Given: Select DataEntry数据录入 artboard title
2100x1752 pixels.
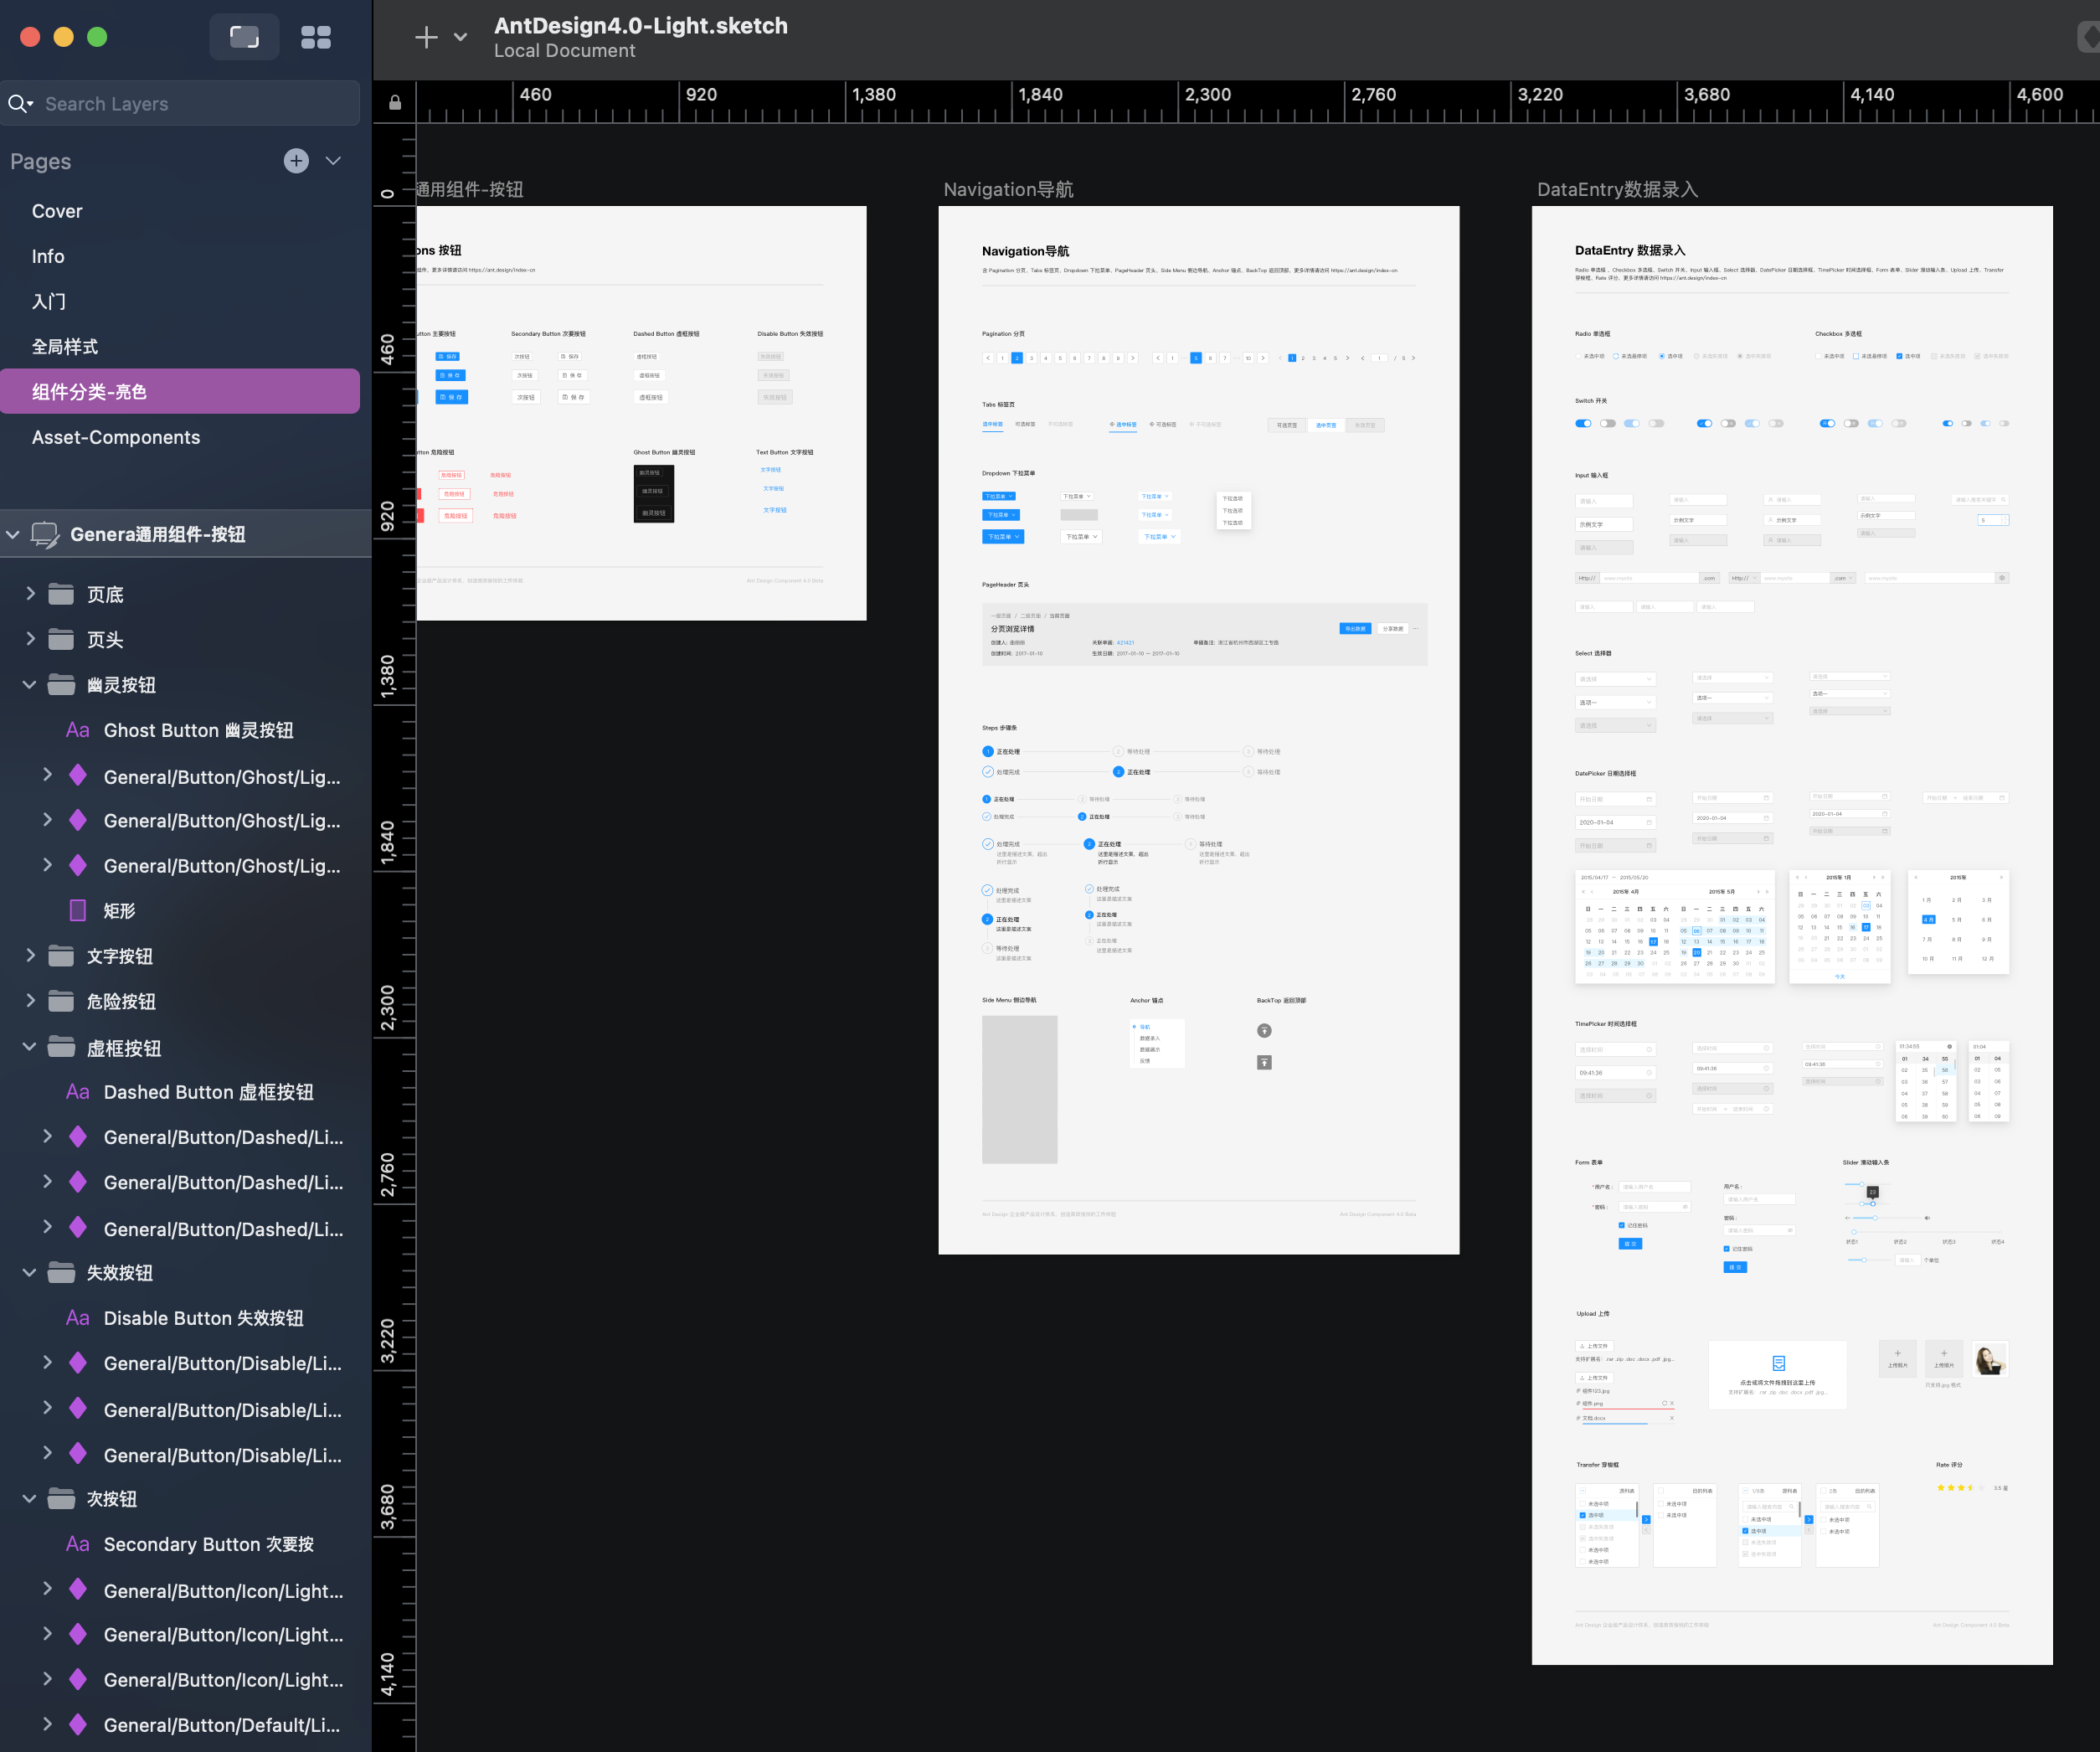Looking at the screenshot, I should point(1616,189).
